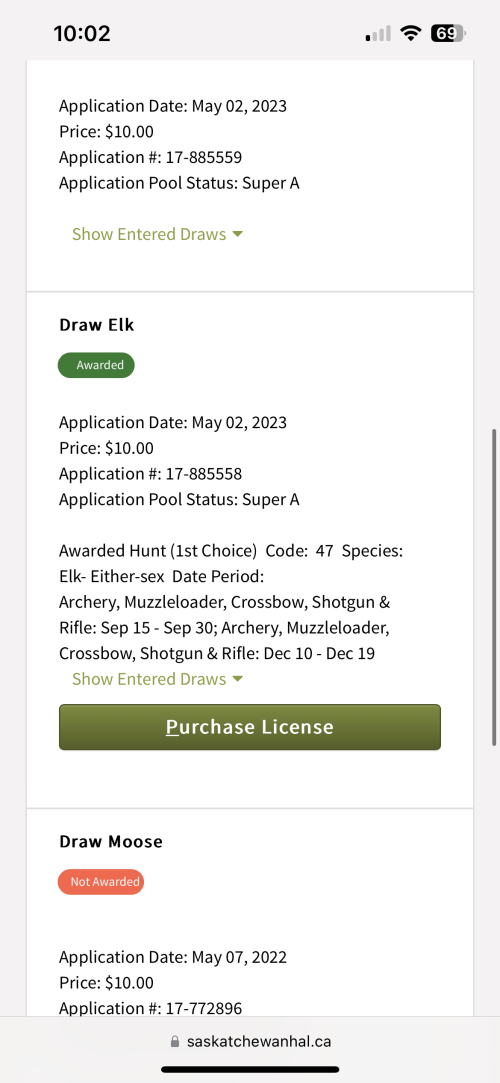Viewport: 500px width, 1083px height.
Task: Tap Application # 17-885559 text
Action: 151,157
